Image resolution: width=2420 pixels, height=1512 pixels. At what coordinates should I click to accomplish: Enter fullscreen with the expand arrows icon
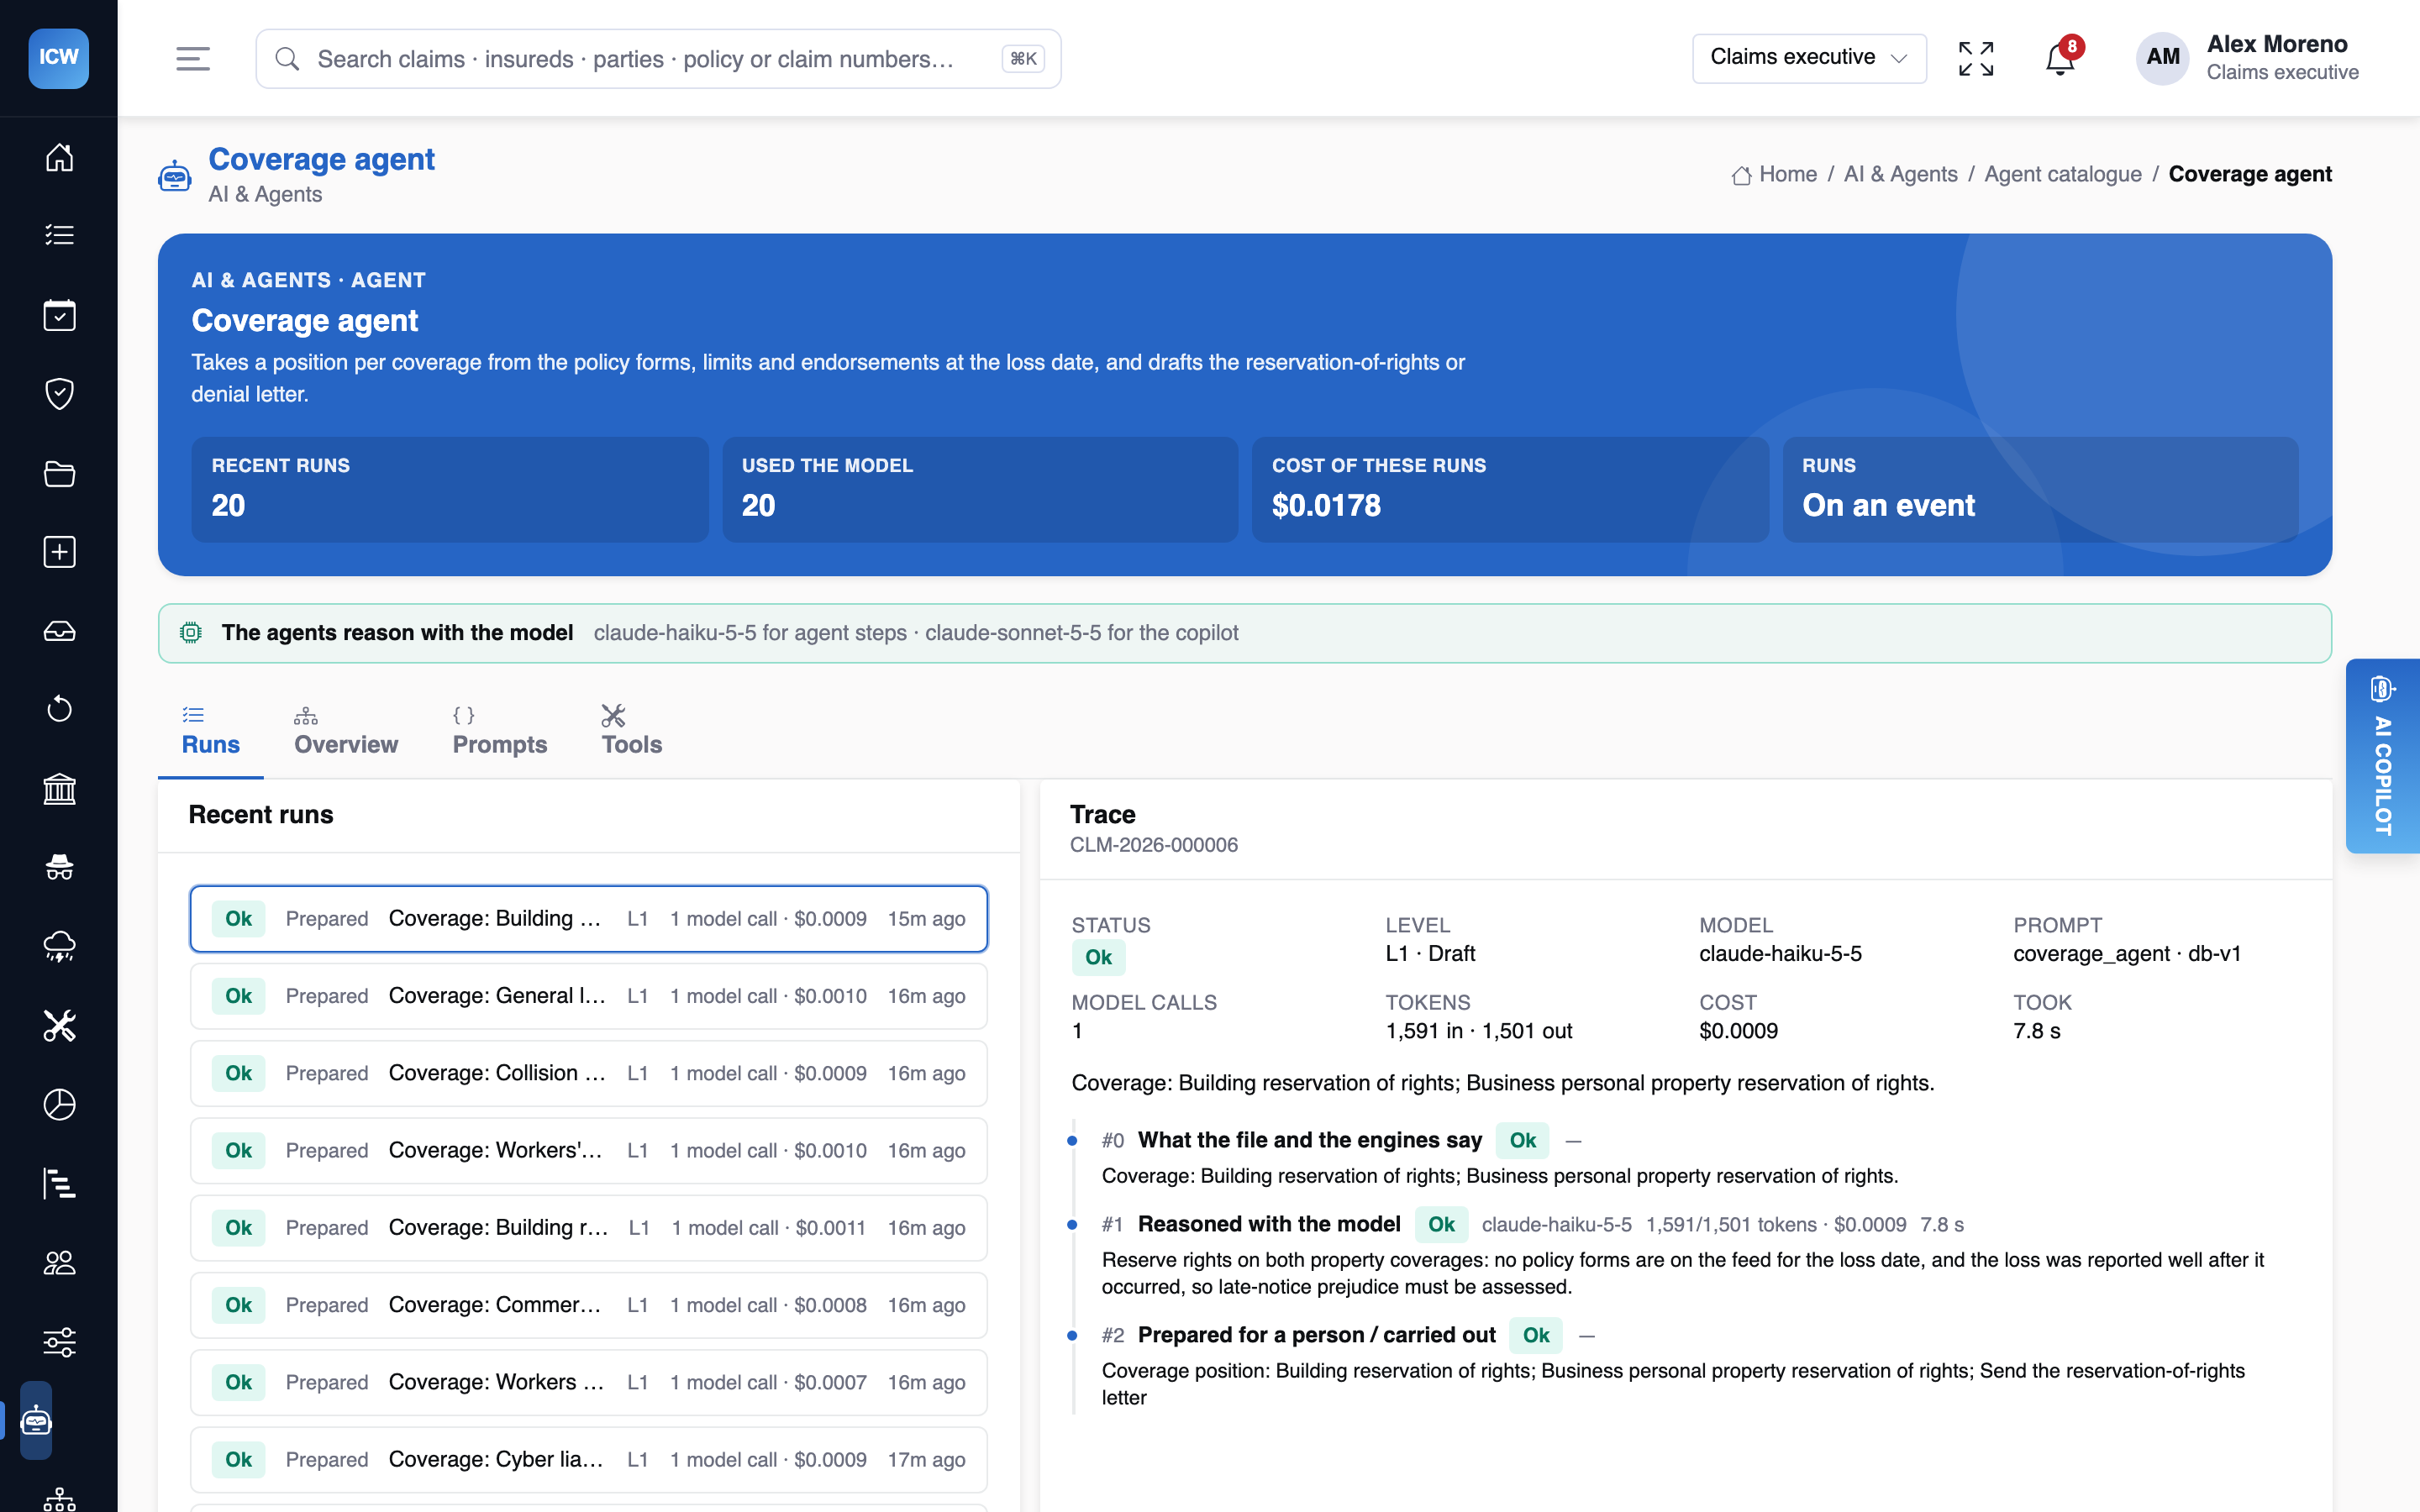click(x=1976, y=59)
